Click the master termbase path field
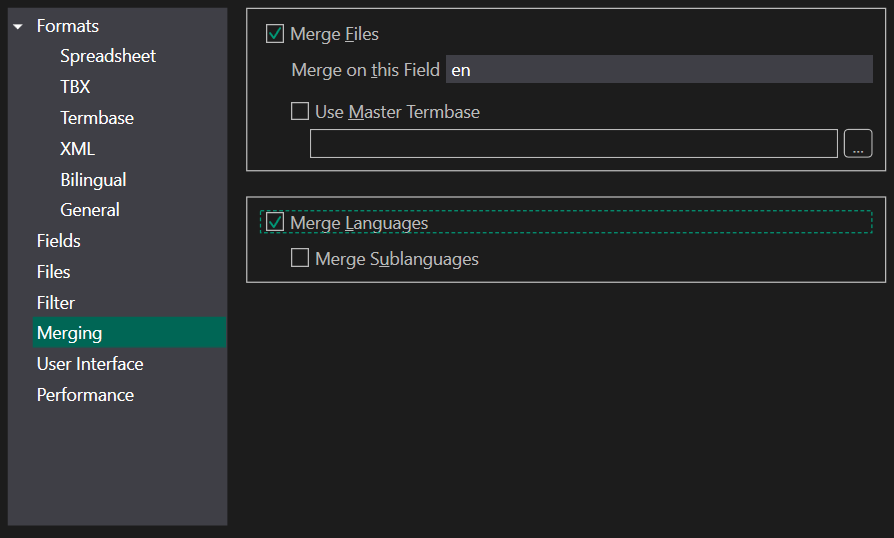 tap(574, 143)
